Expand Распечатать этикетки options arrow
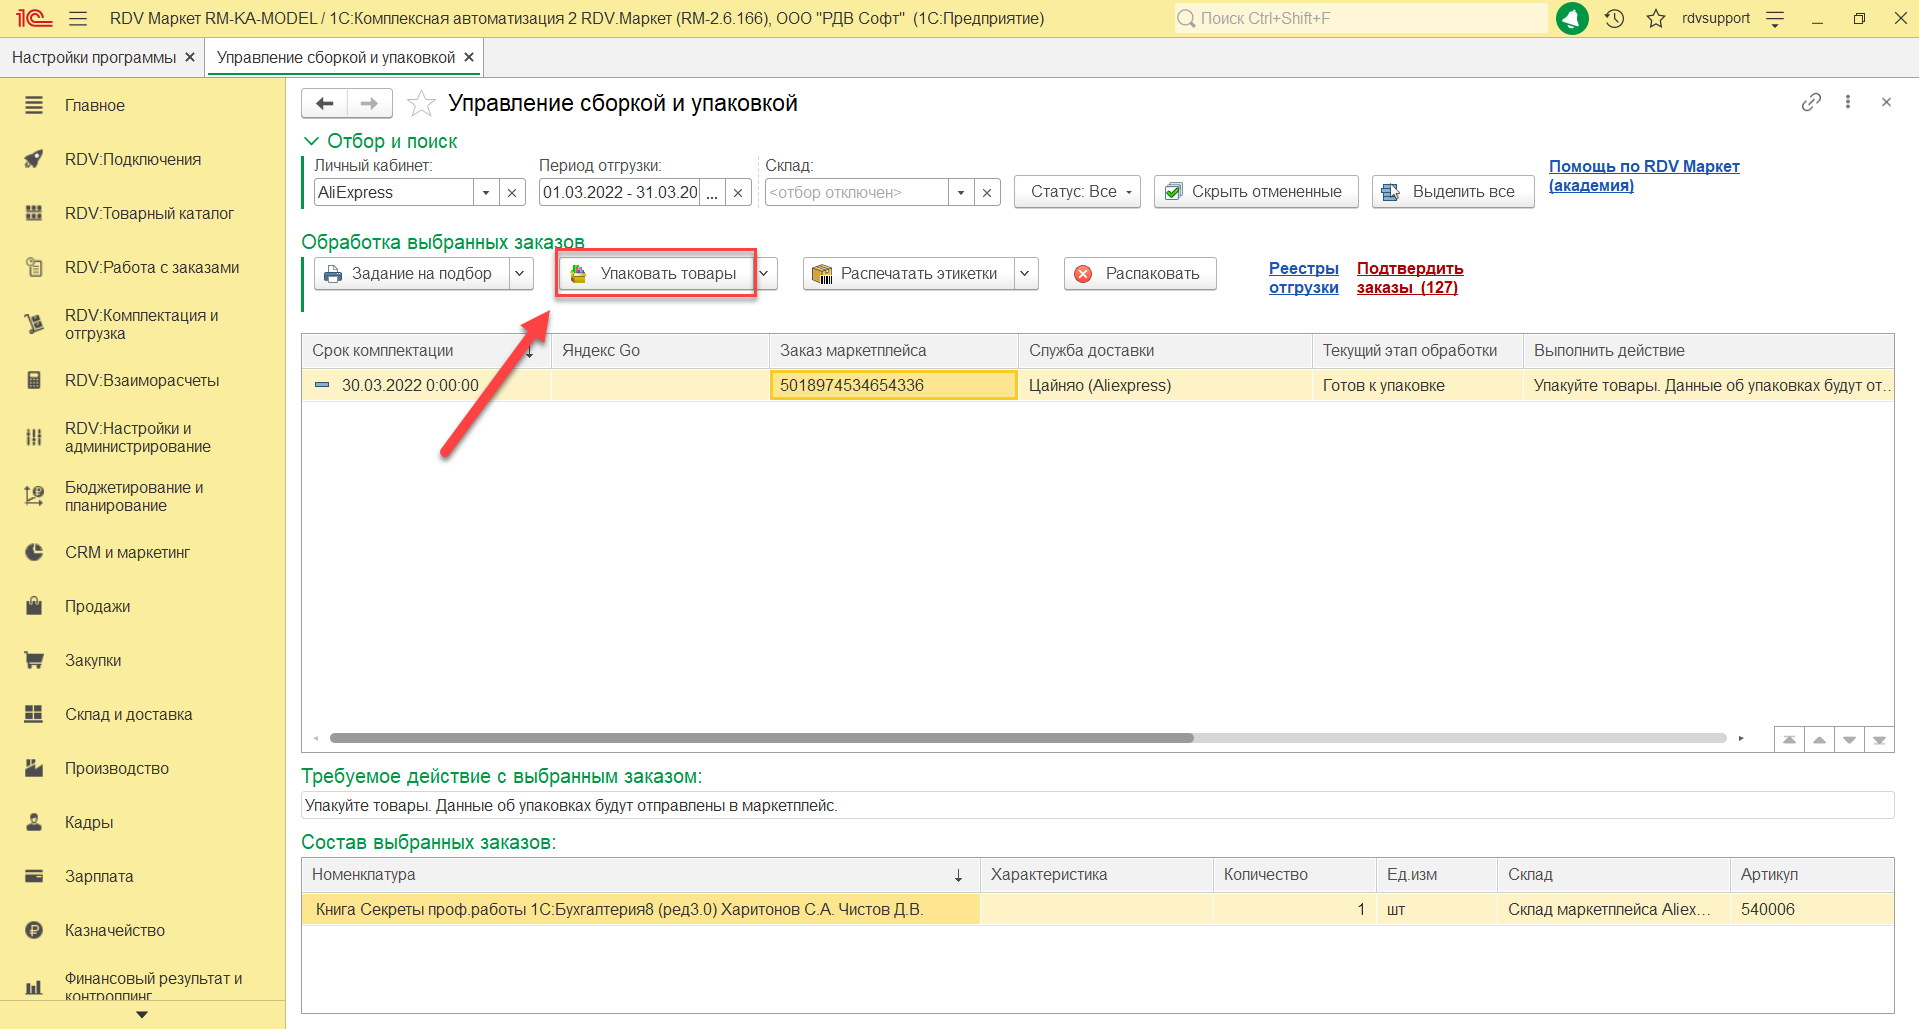Viewport: 1919px width, 1029px height. pos(1025,274)
